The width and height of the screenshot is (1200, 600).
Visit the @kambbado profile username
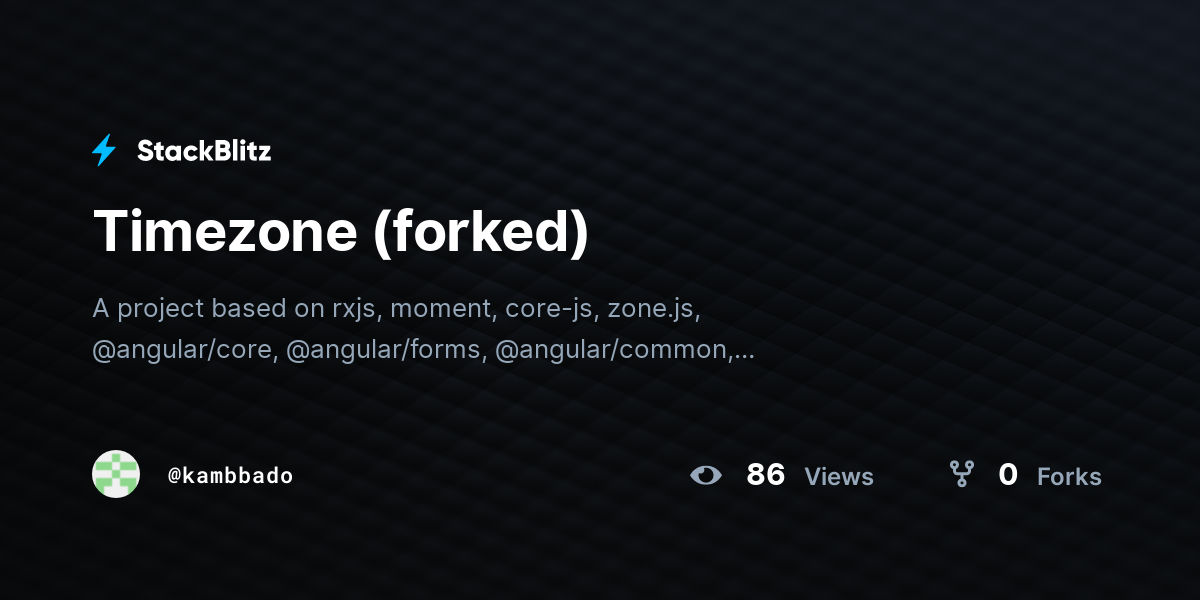coord(230,476)
